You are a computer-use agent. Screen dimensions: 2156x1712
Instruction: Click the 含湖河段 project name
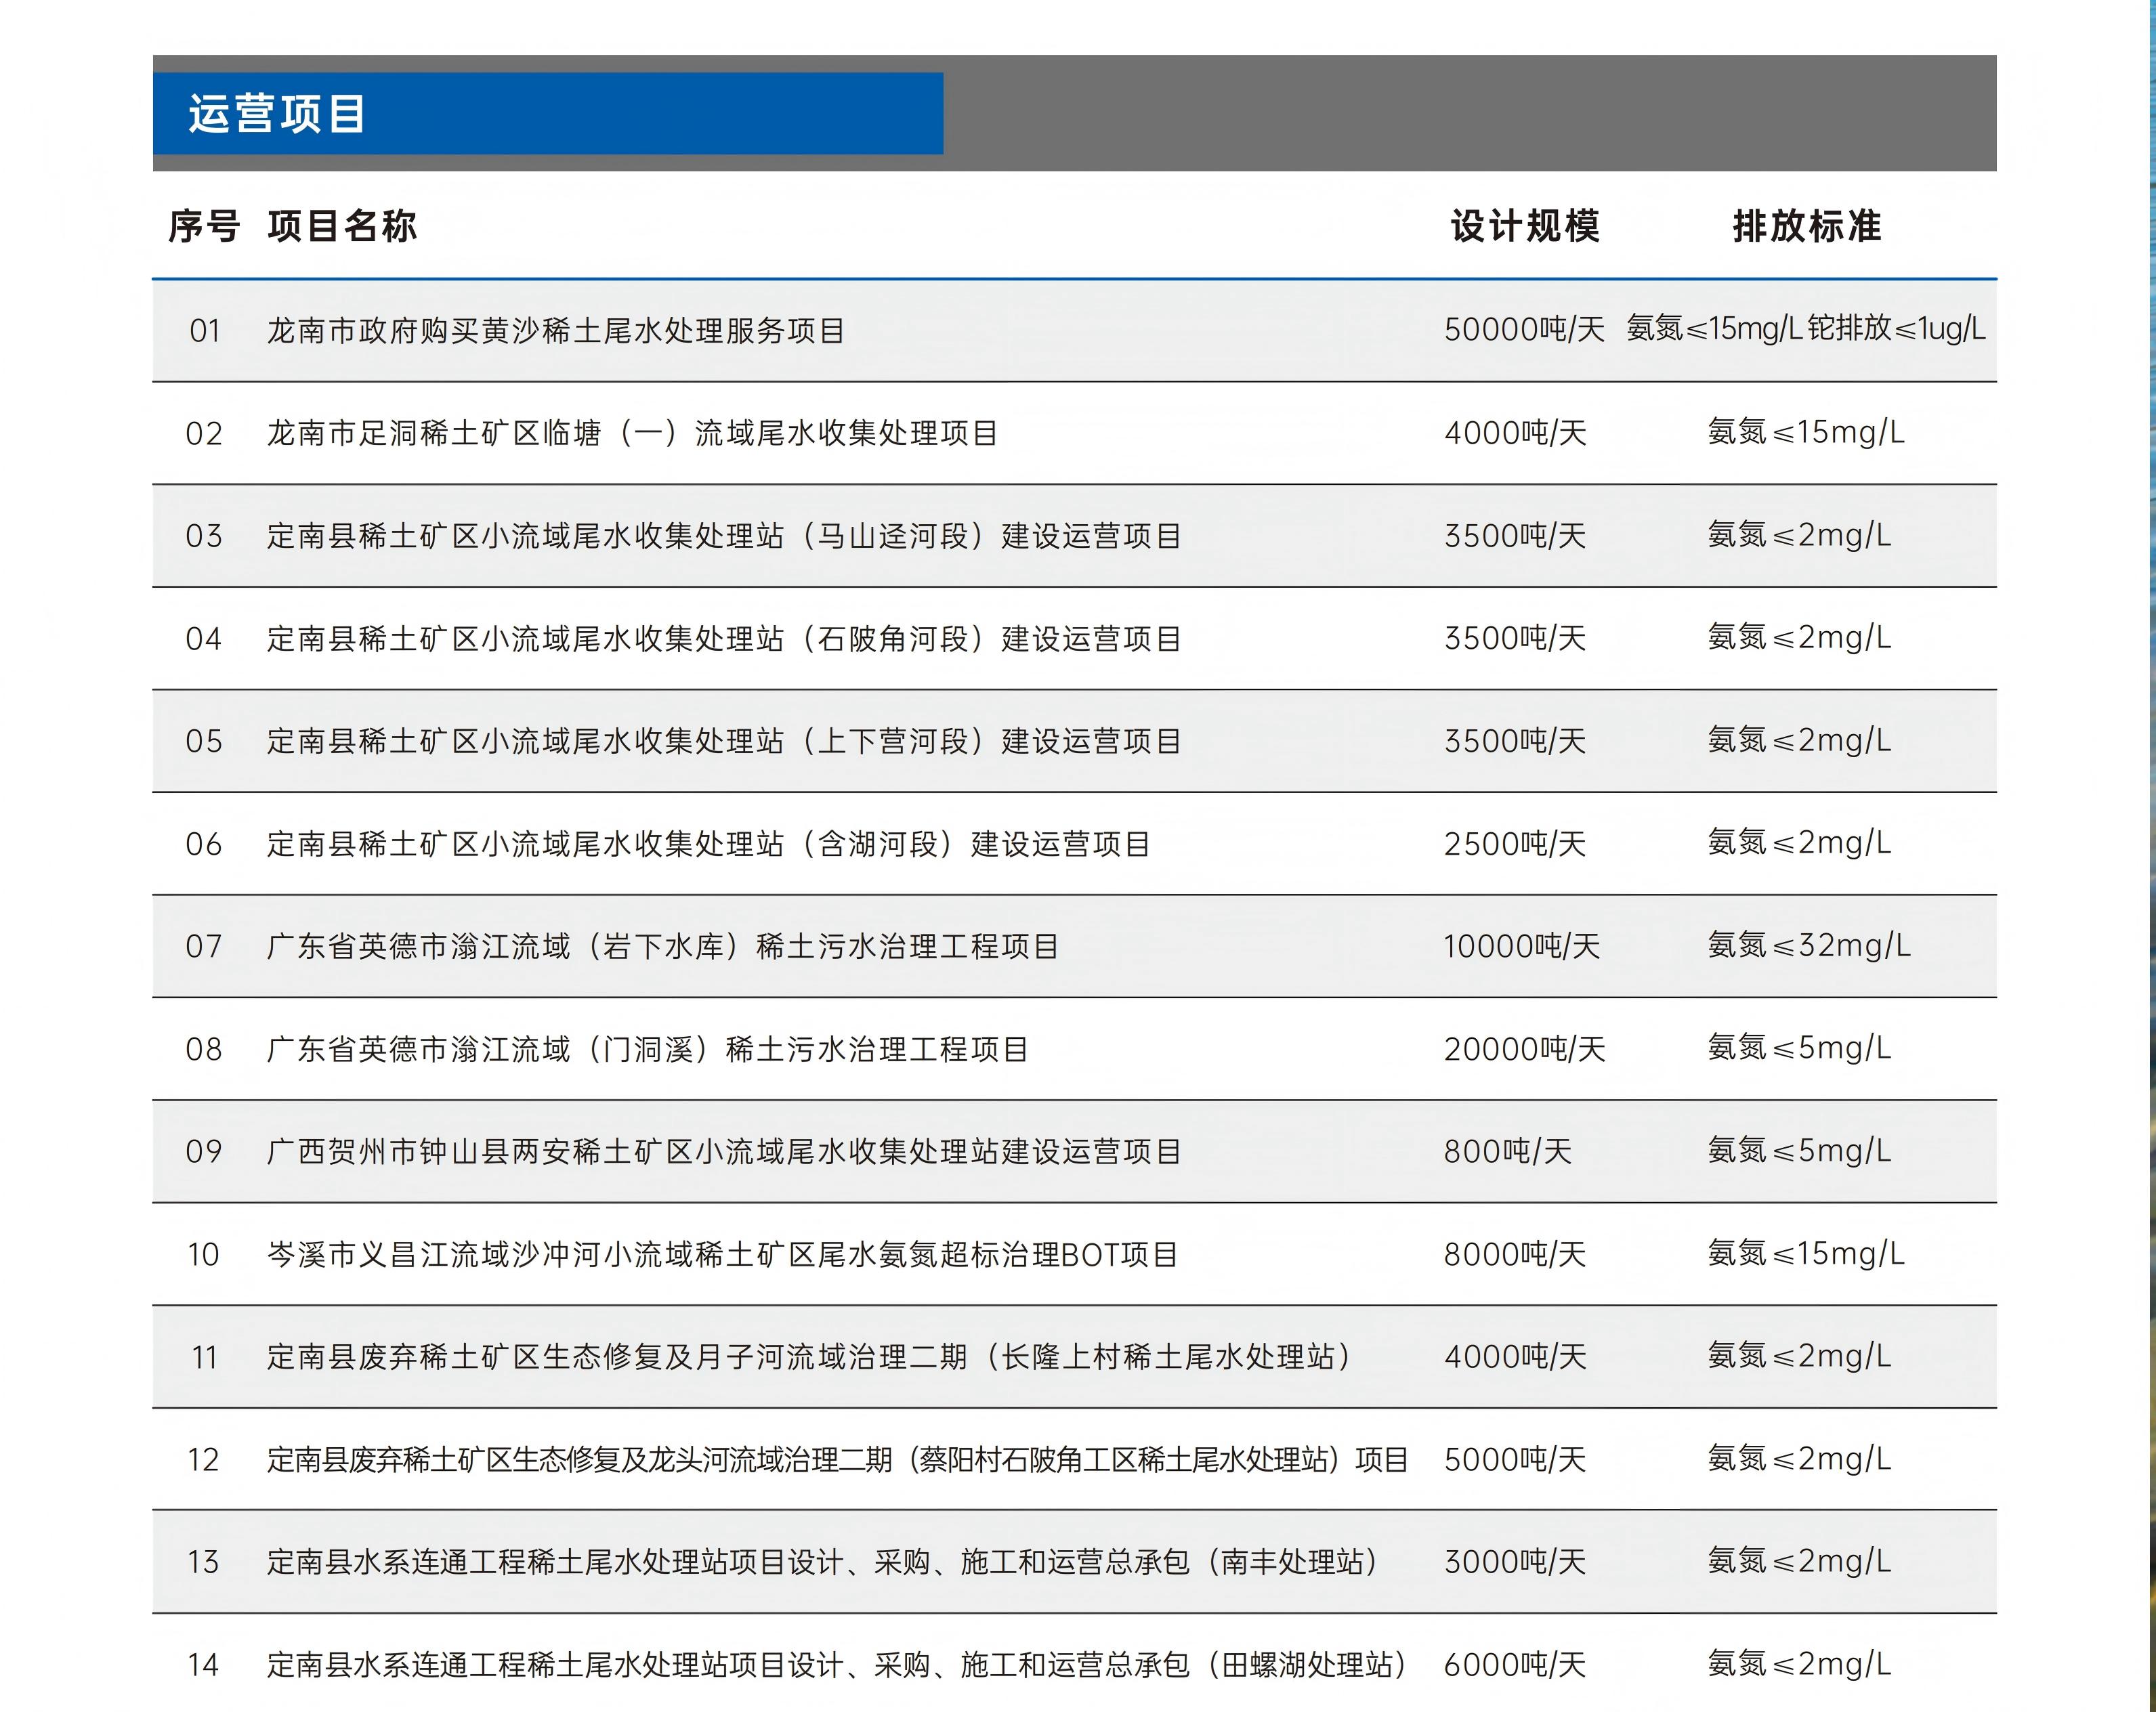point(709,844)
